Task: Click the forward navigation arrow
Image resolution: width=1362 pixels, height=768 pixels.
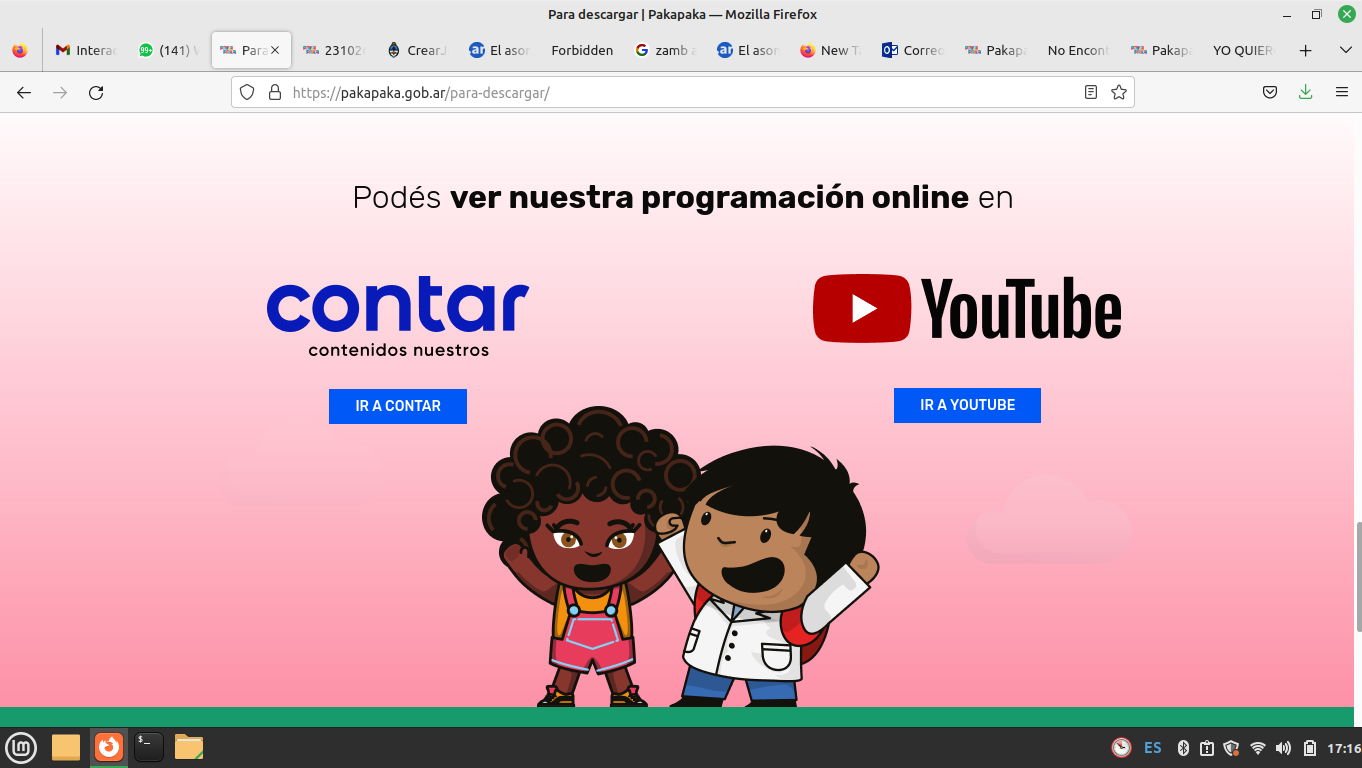Action: point(60,92)
